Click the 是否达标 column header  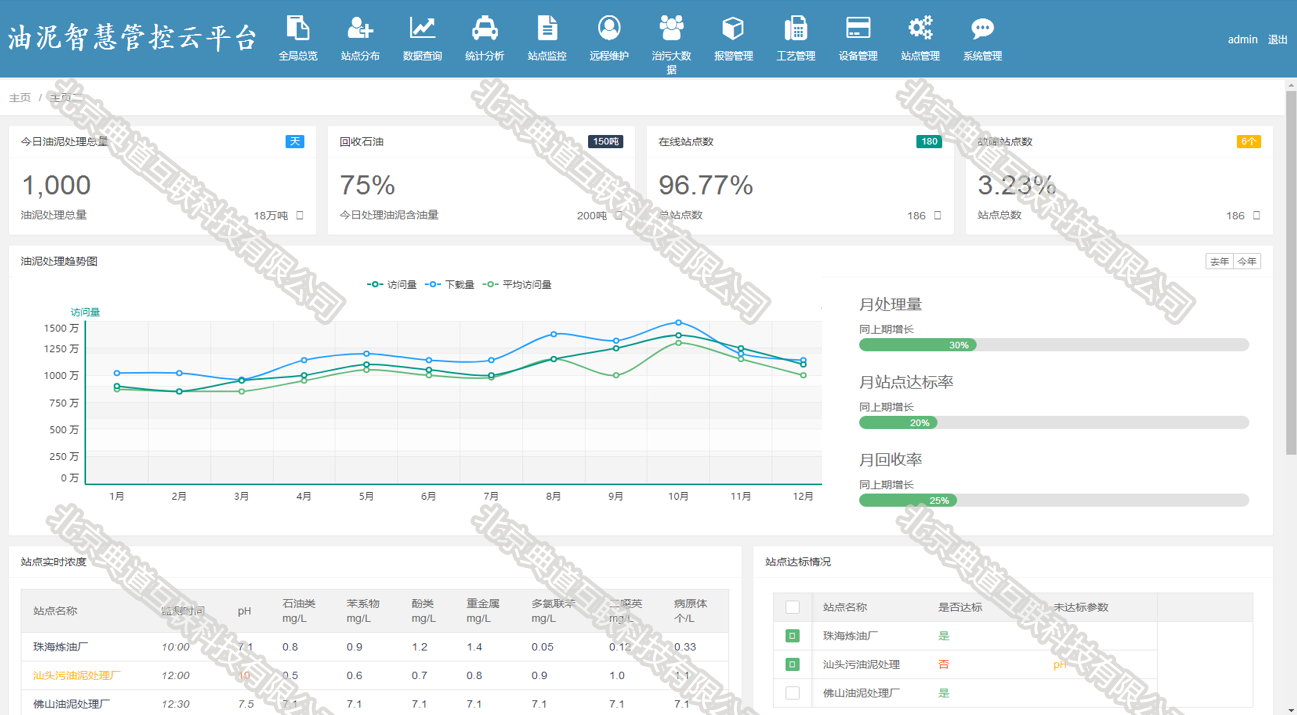click(x=960, y=607)
